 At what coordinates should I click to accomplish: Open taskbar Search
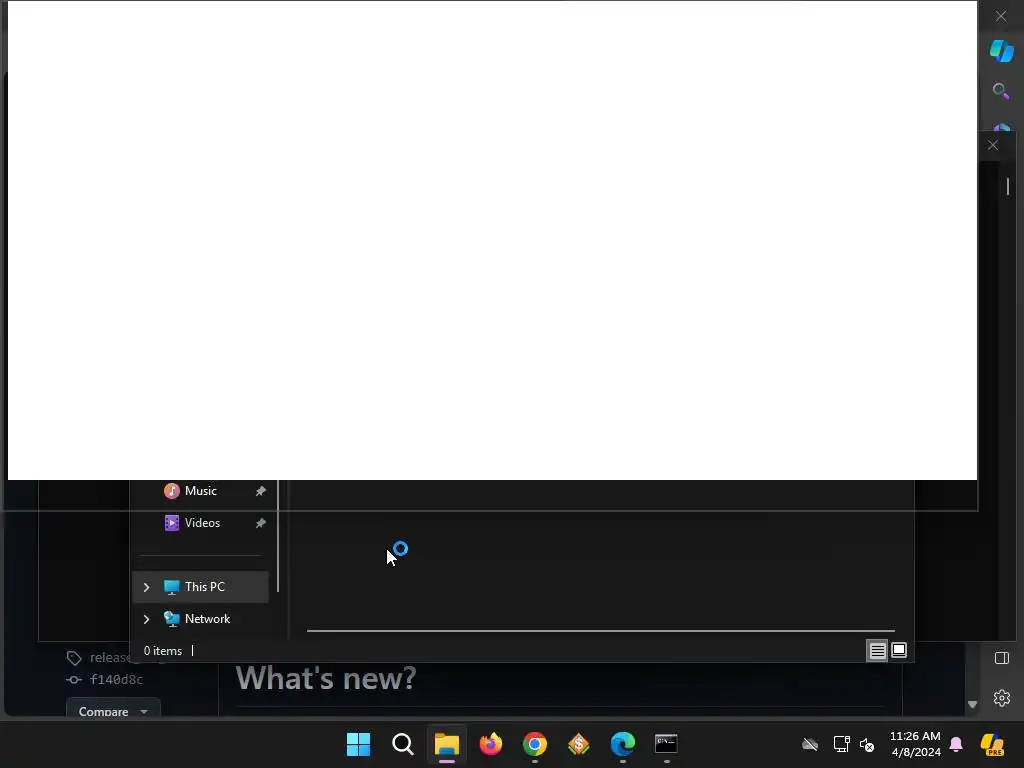pyautogui.click(x=402, y=744)
